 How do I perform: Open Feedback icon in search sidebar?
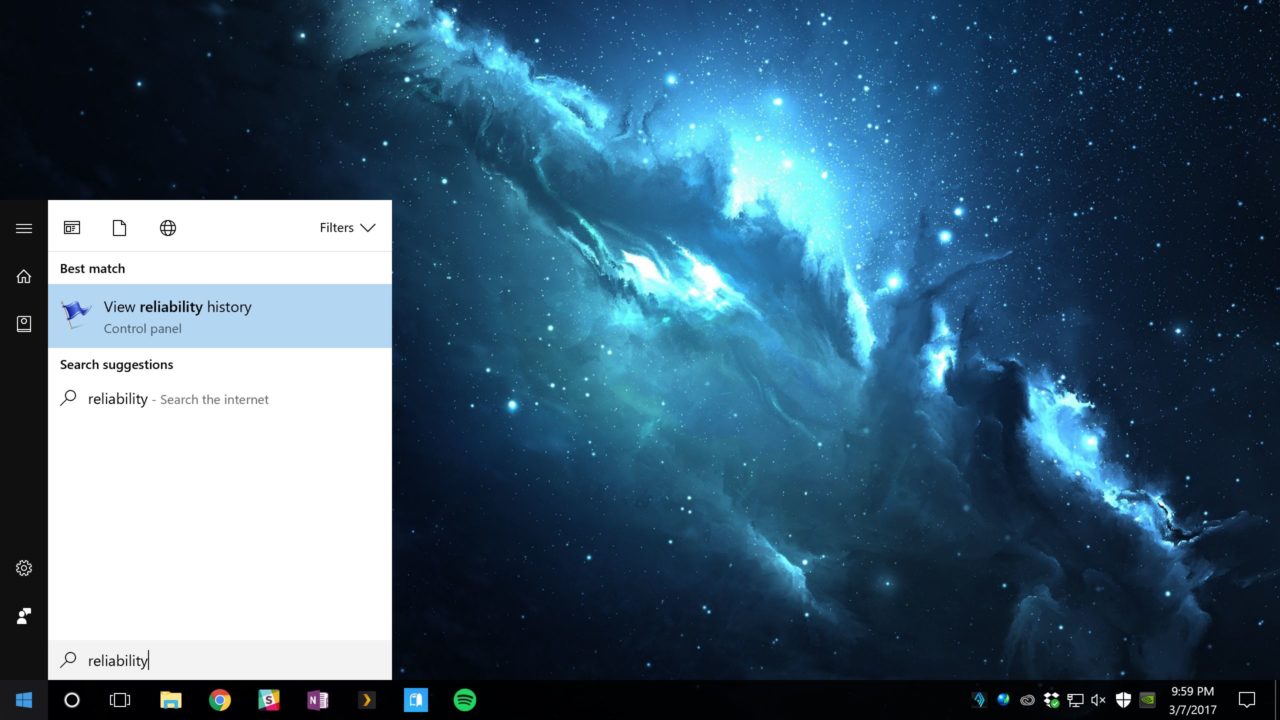pyautogui.click(x=24, y=616)
